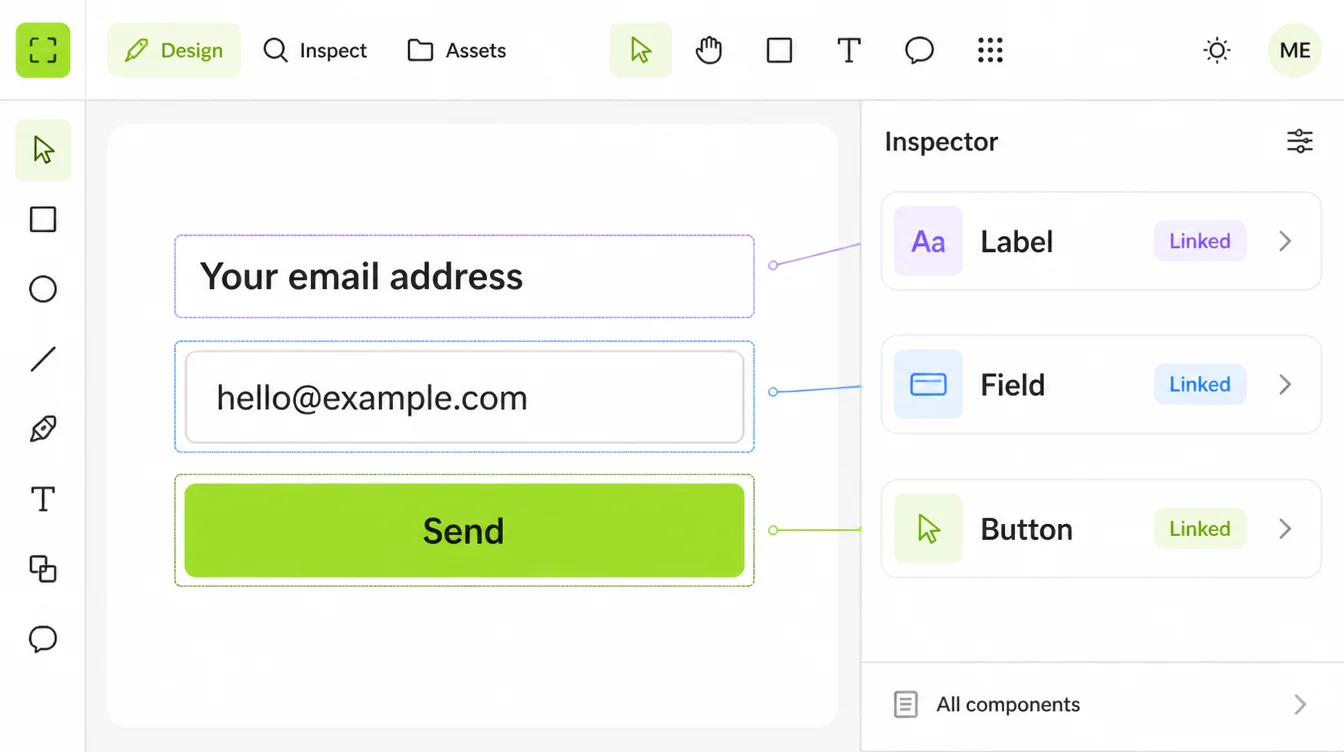Image resolution: width=1344 pixels, height=752 pixels.
Task: Click the green connector dot beside Send
Action: tap(773, 530)
